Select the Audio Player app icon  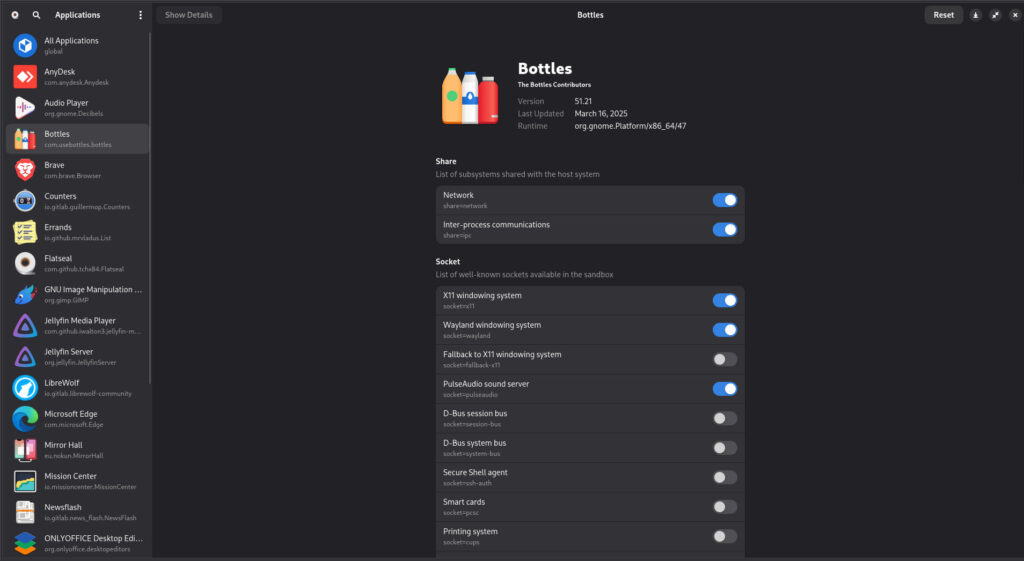point(25,108)
